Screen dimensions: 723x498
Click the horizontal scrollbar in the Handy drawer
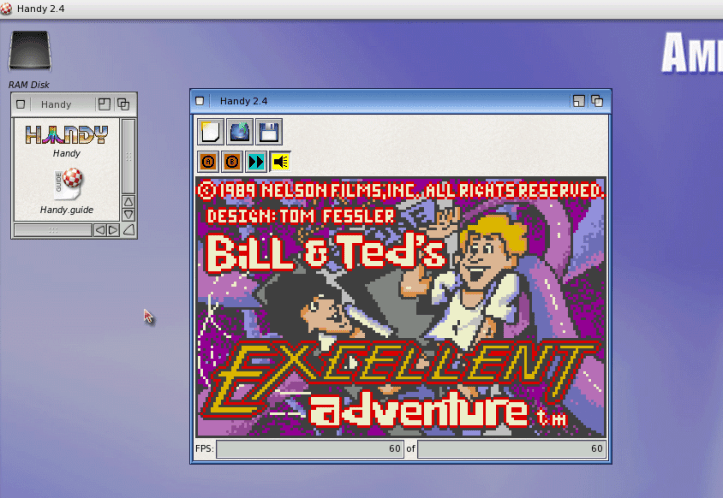point(52,230)
